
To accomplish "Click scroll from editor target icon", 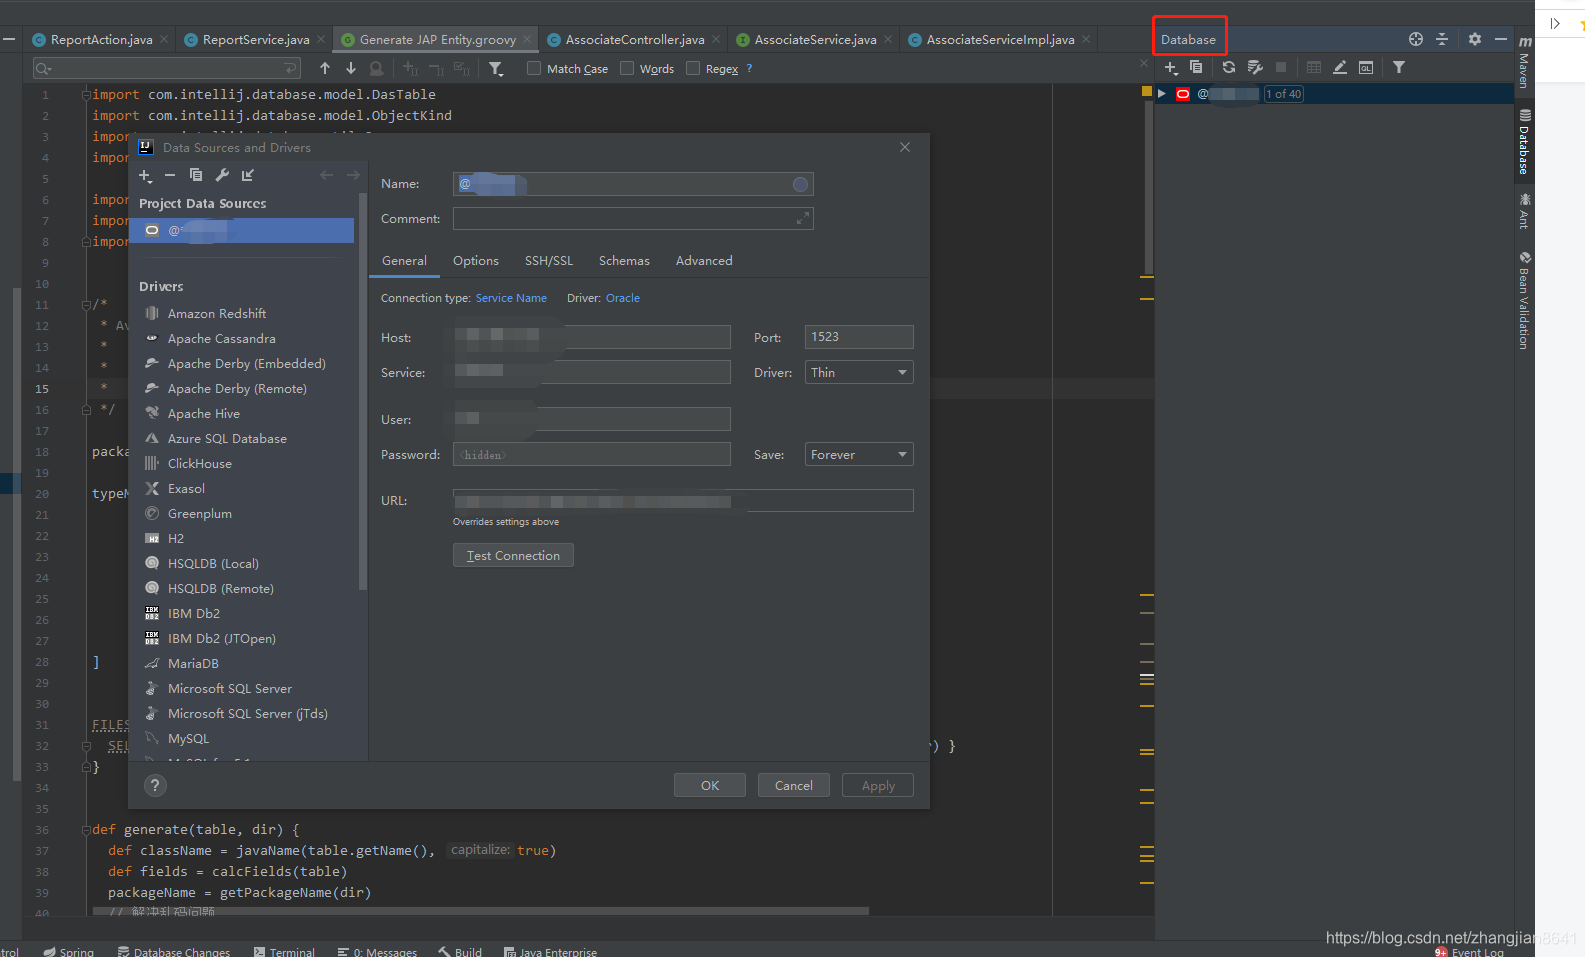I will point(1416,39).
